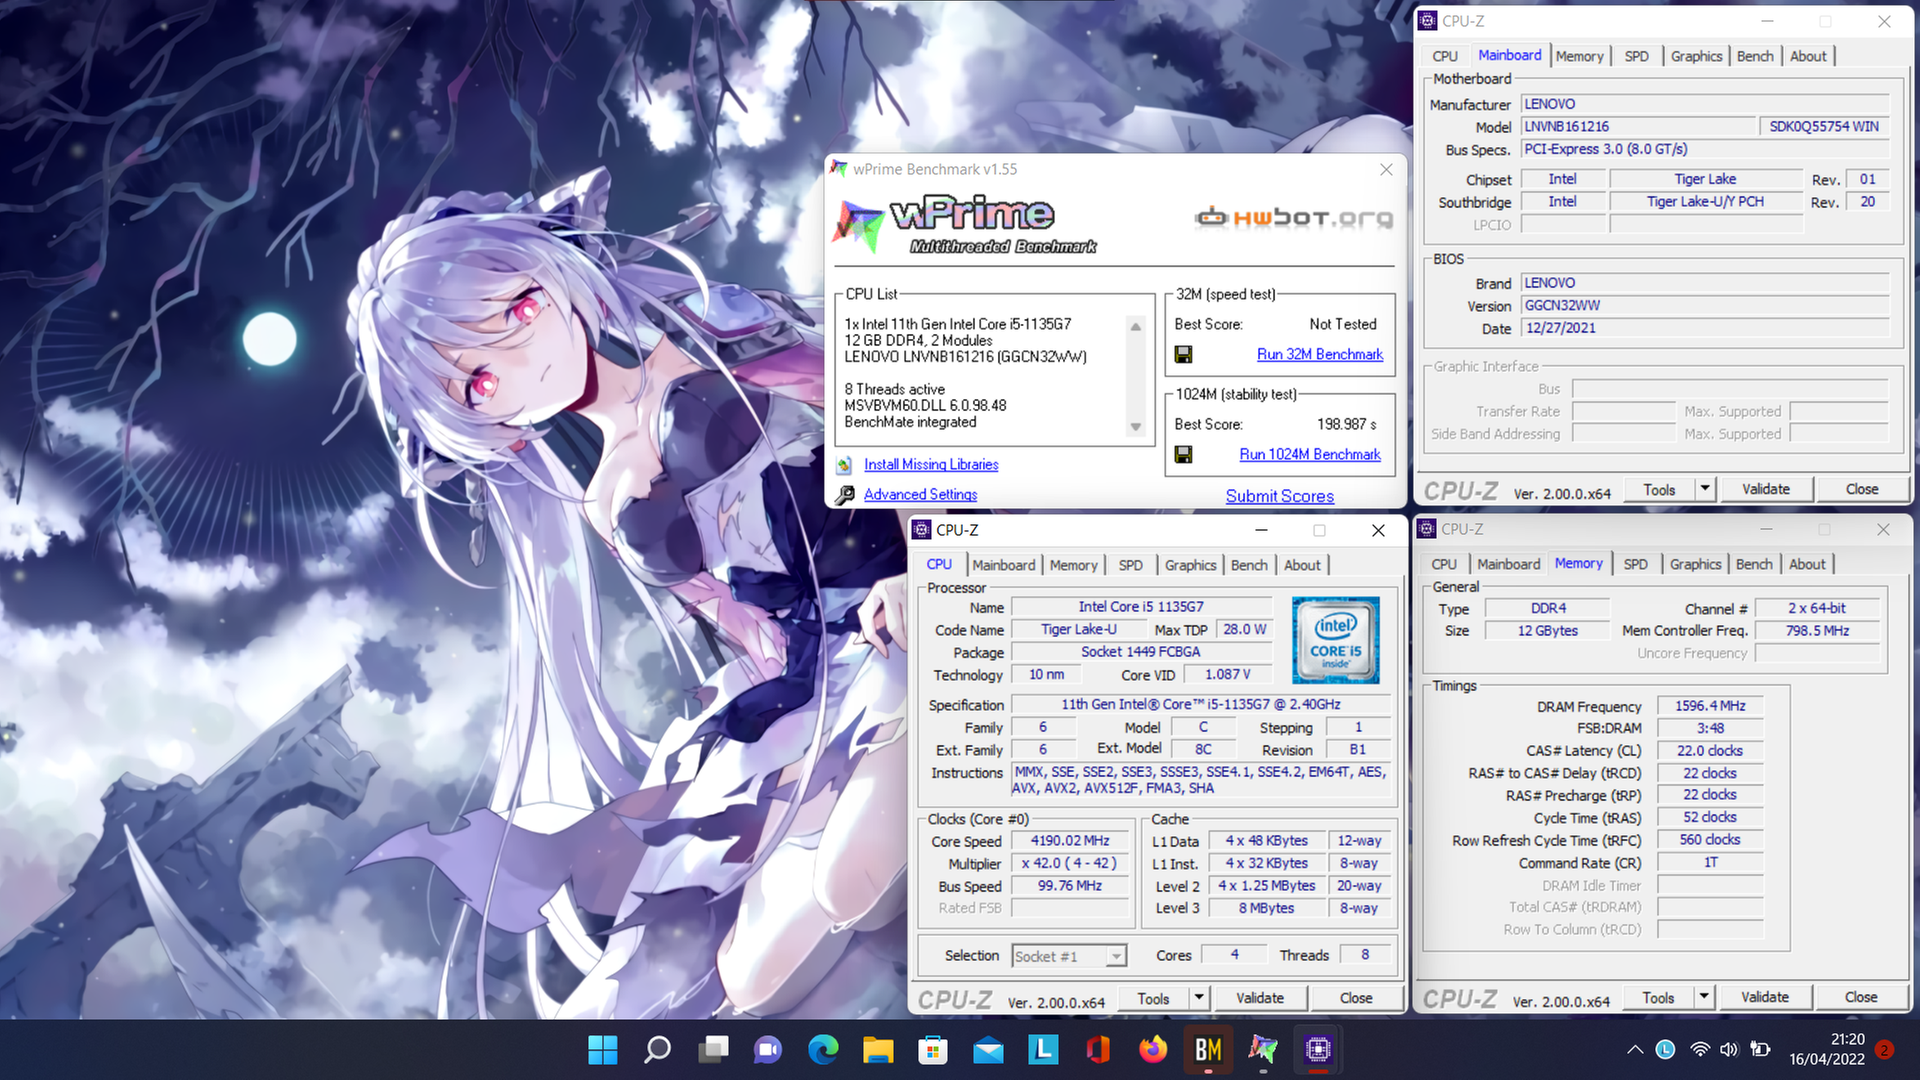Click Close in the Memory window

pyautogui.click(x=1861, y=997)
